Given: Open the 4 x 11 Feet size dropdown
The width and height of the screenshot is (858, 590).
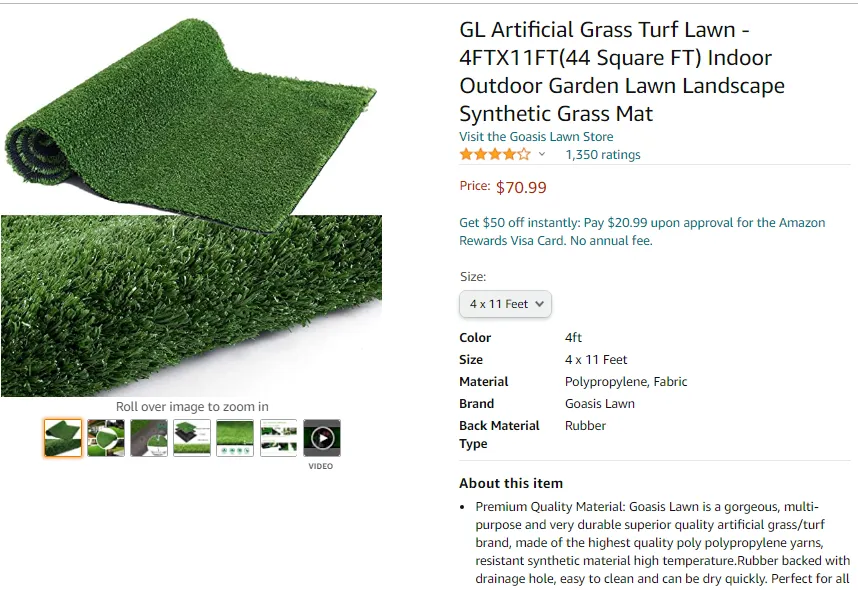Looking at the screenshot, I should coord(505,304).
